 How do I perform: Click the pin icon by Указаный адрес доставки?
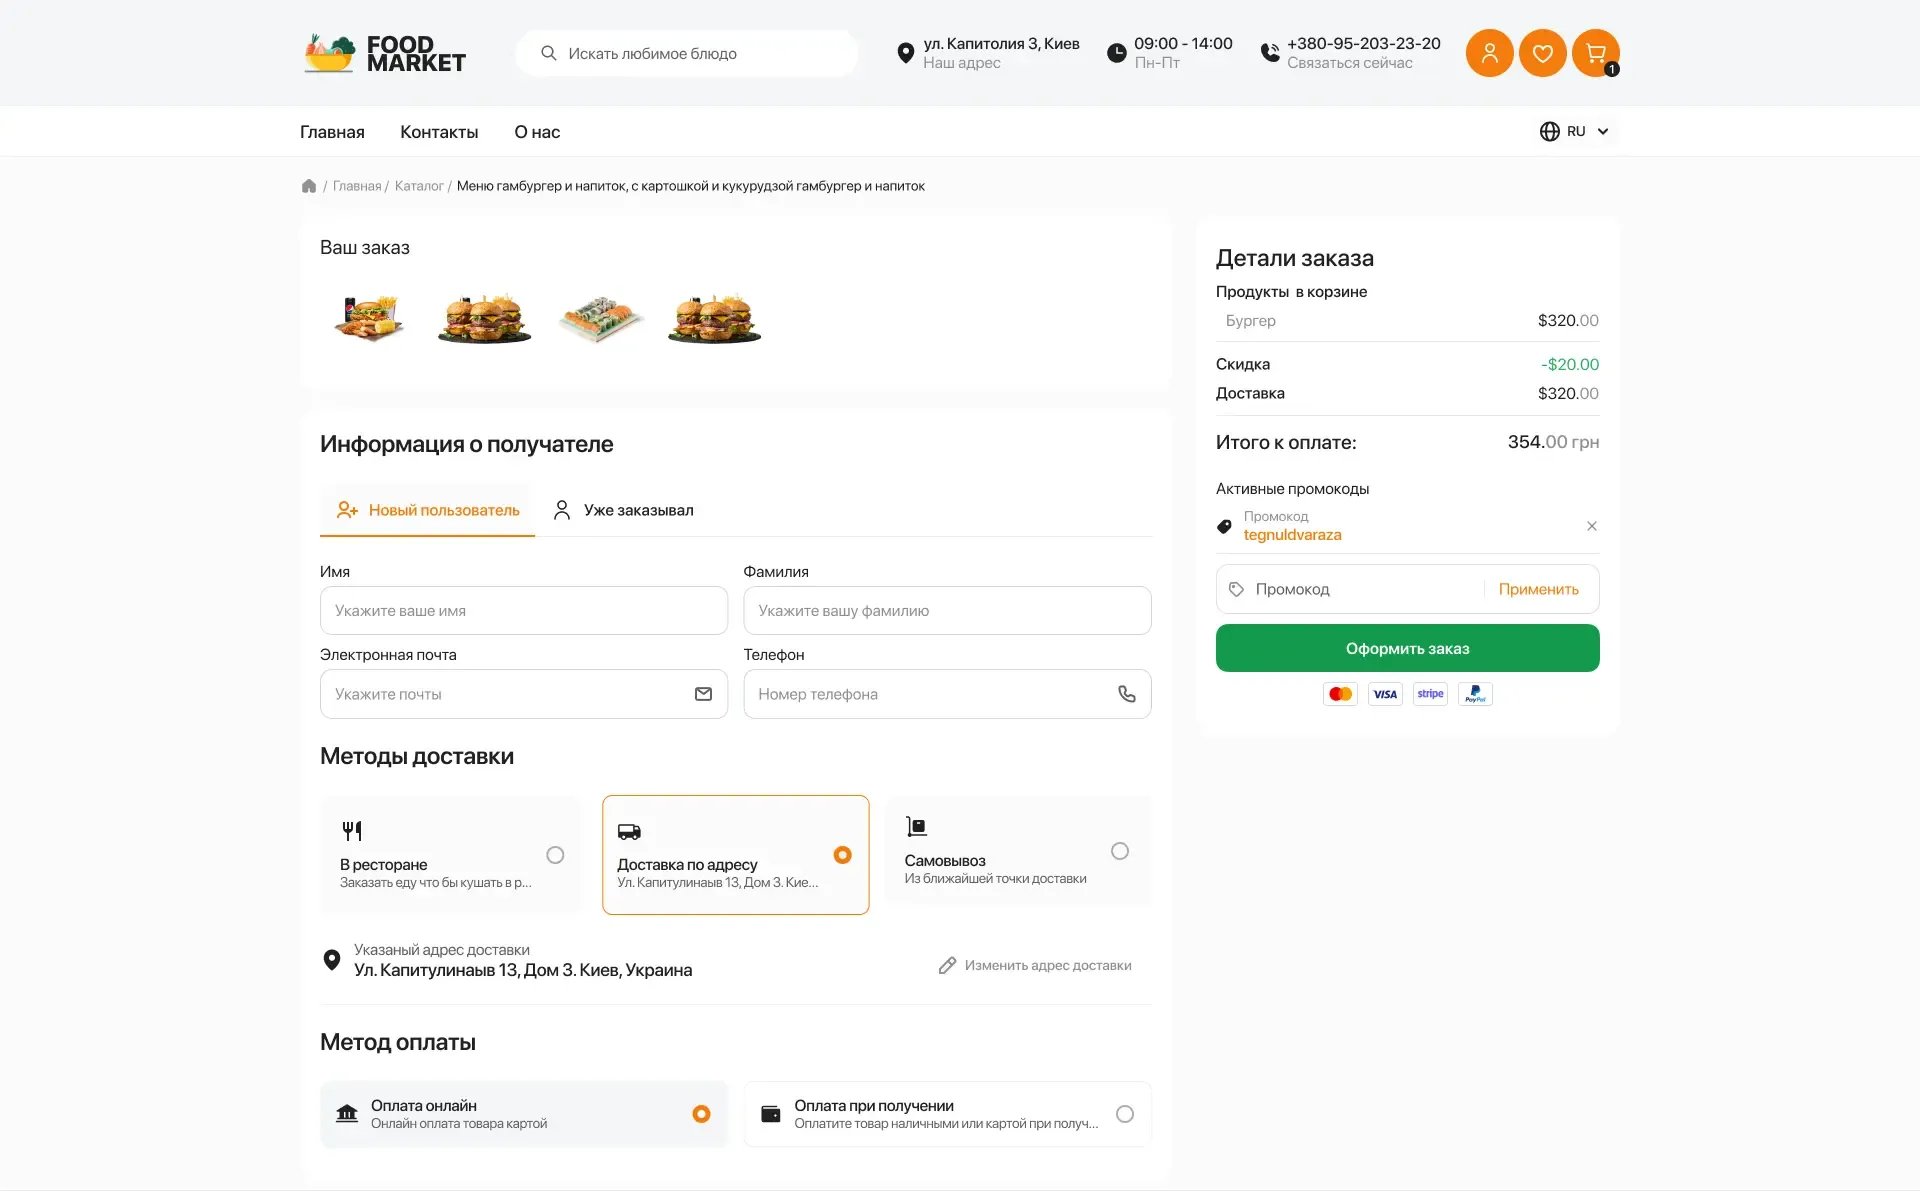[x=332, y=960]
